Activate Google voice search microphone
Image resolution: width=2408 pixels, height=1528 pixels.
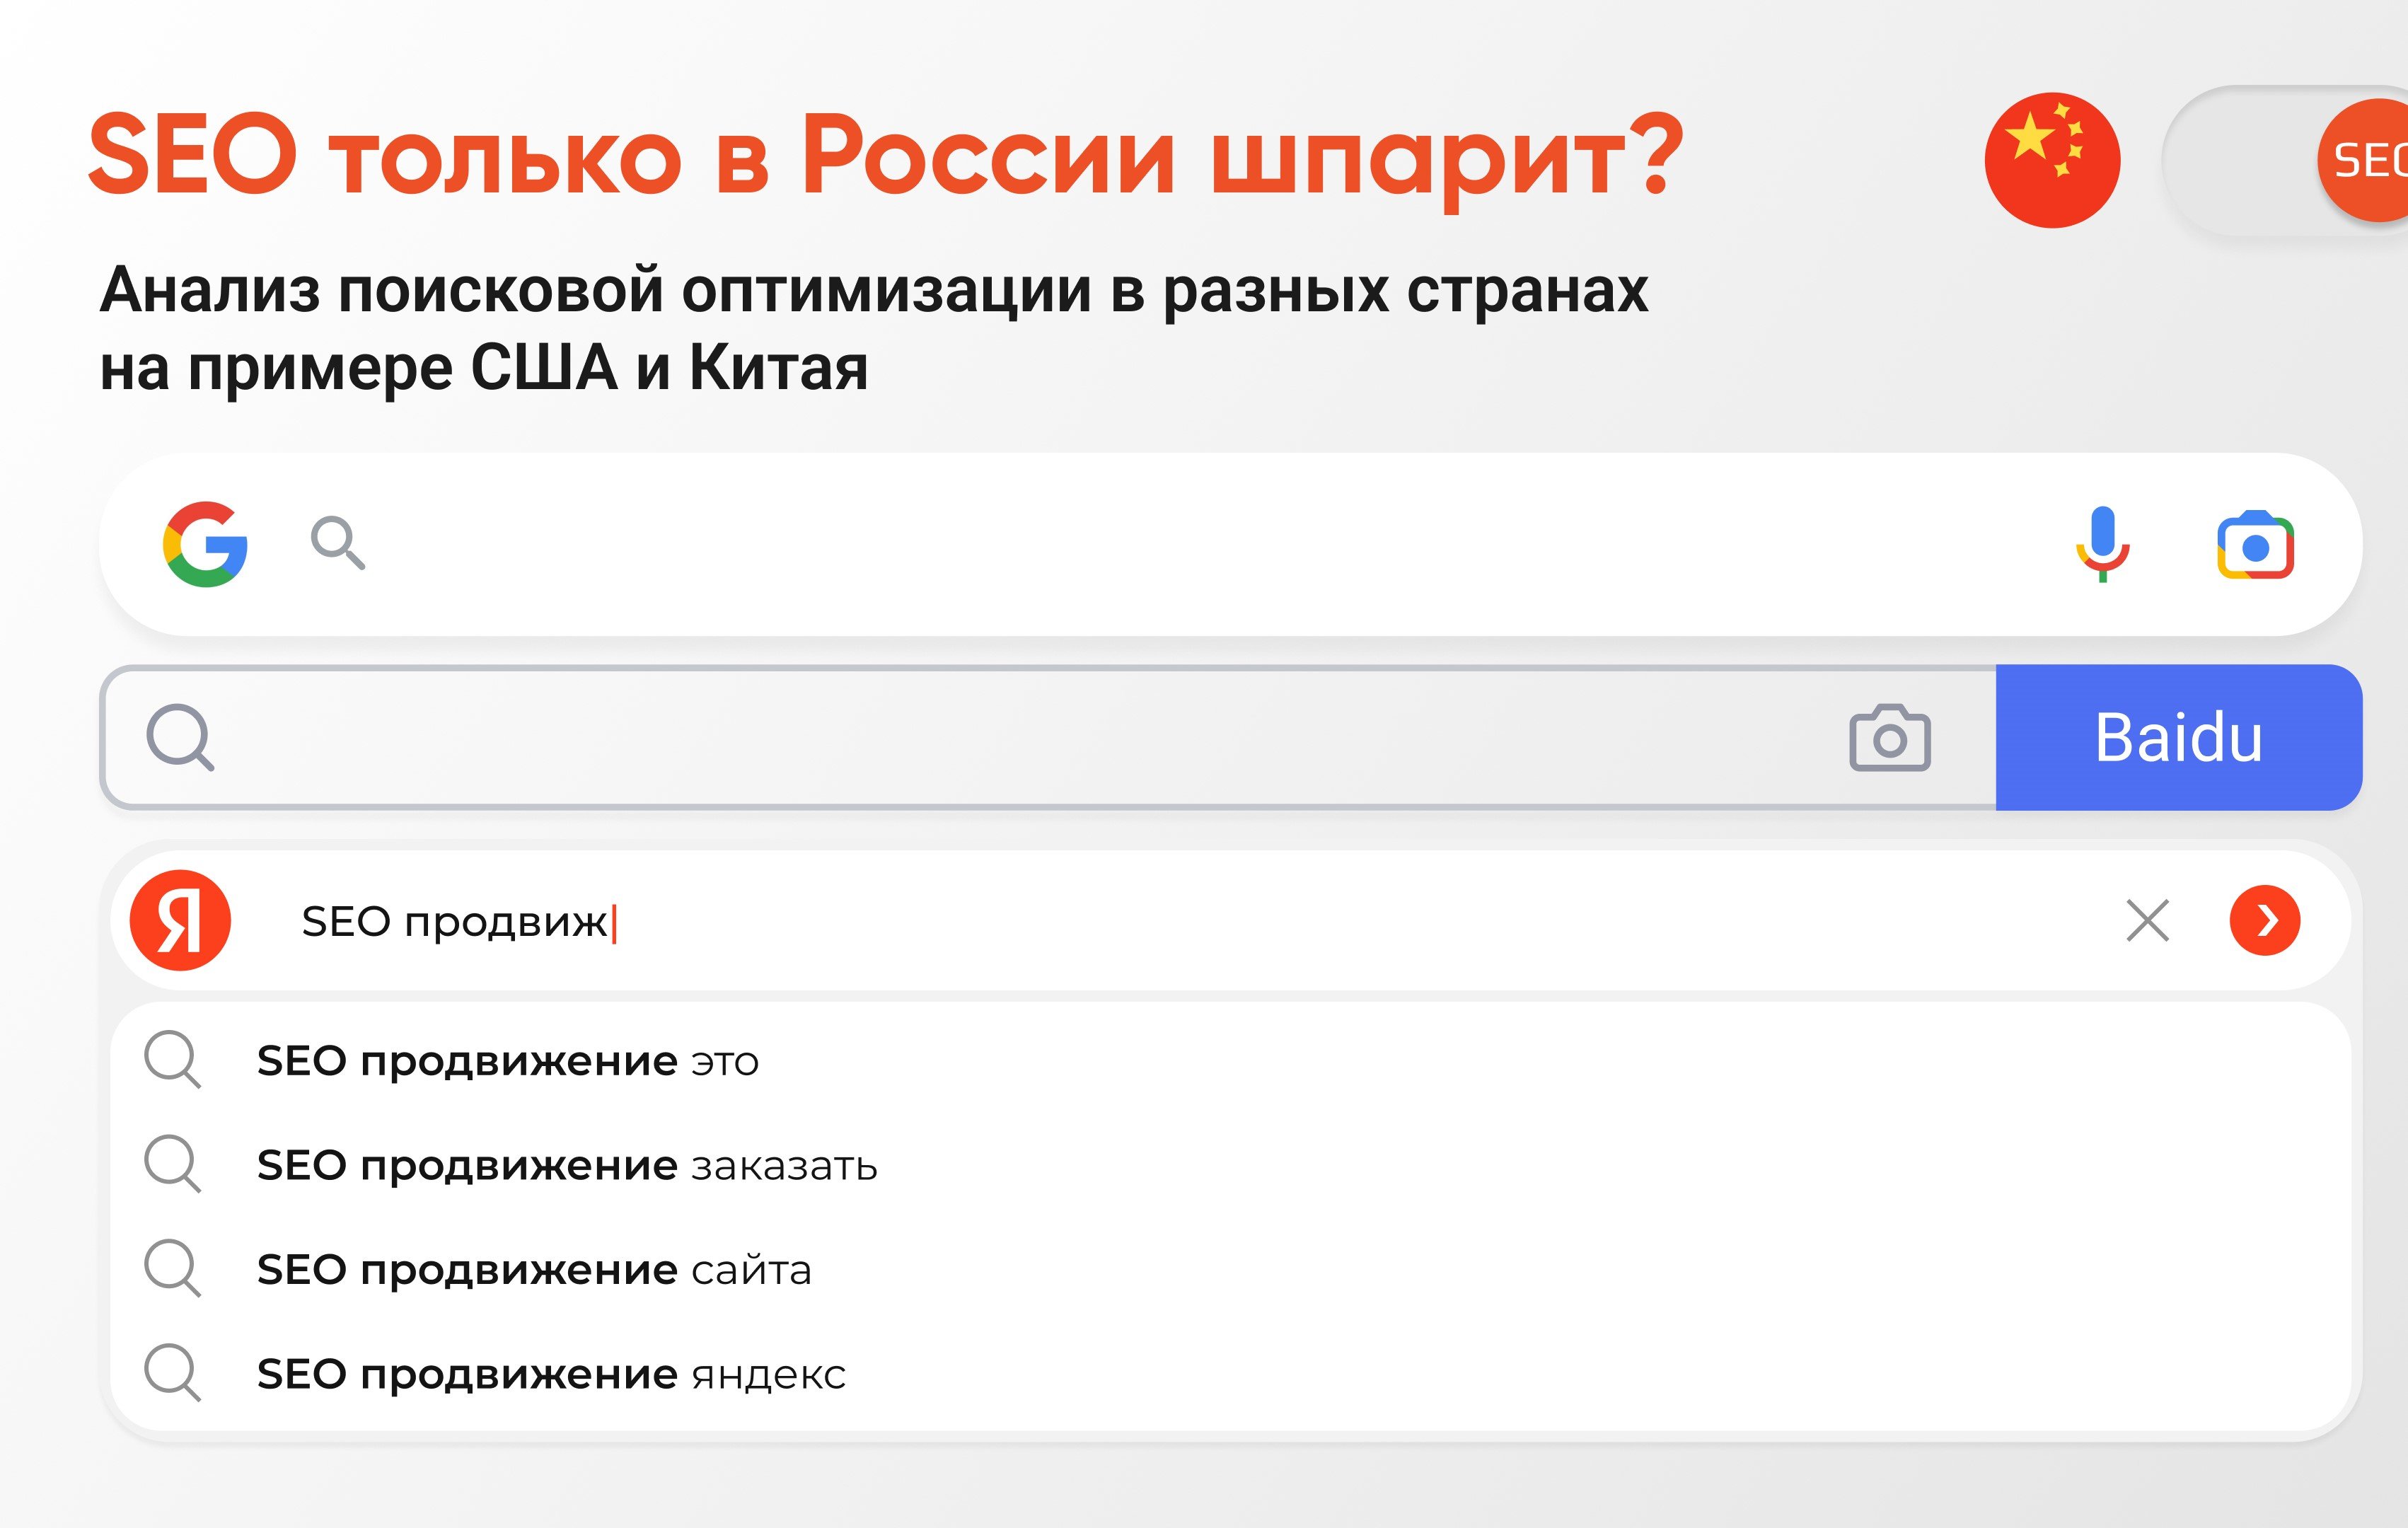[x=2102, y=543]
